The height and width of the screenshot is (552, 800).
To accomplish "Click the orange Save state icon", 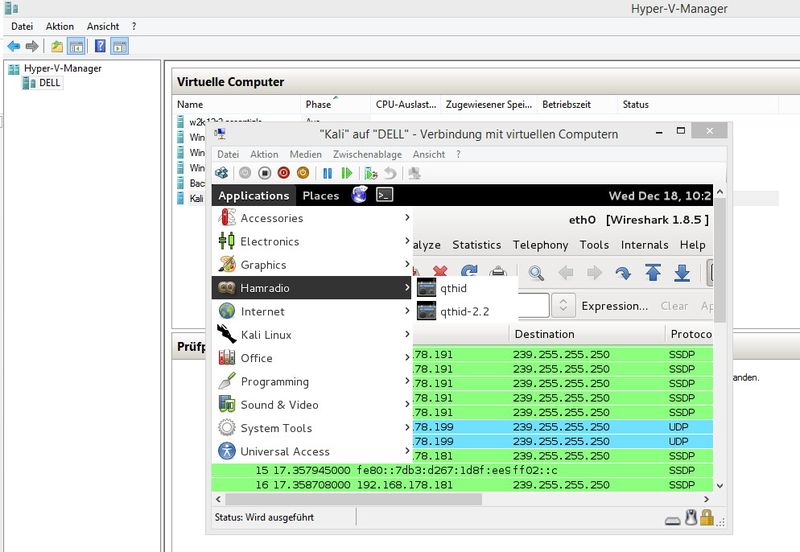I will (302, 173).
